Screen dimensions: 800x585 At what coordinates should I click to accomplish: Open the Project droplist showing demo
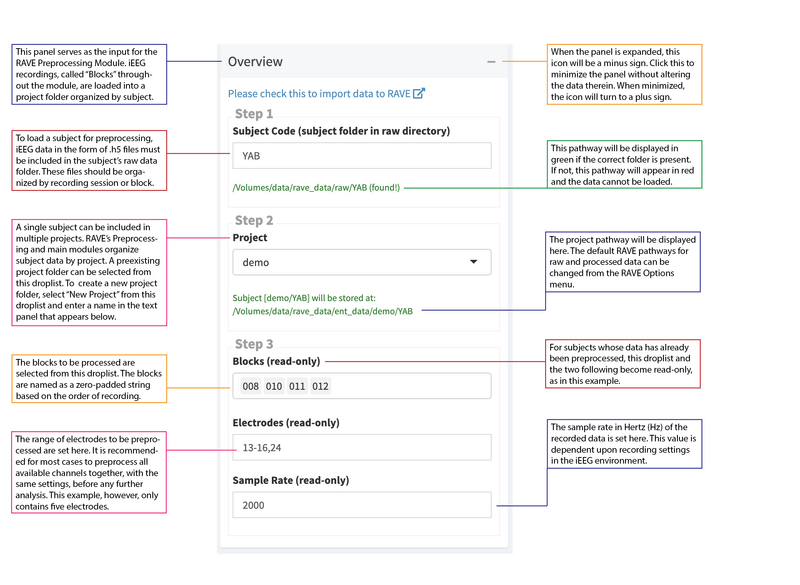[x=362, y=261]
